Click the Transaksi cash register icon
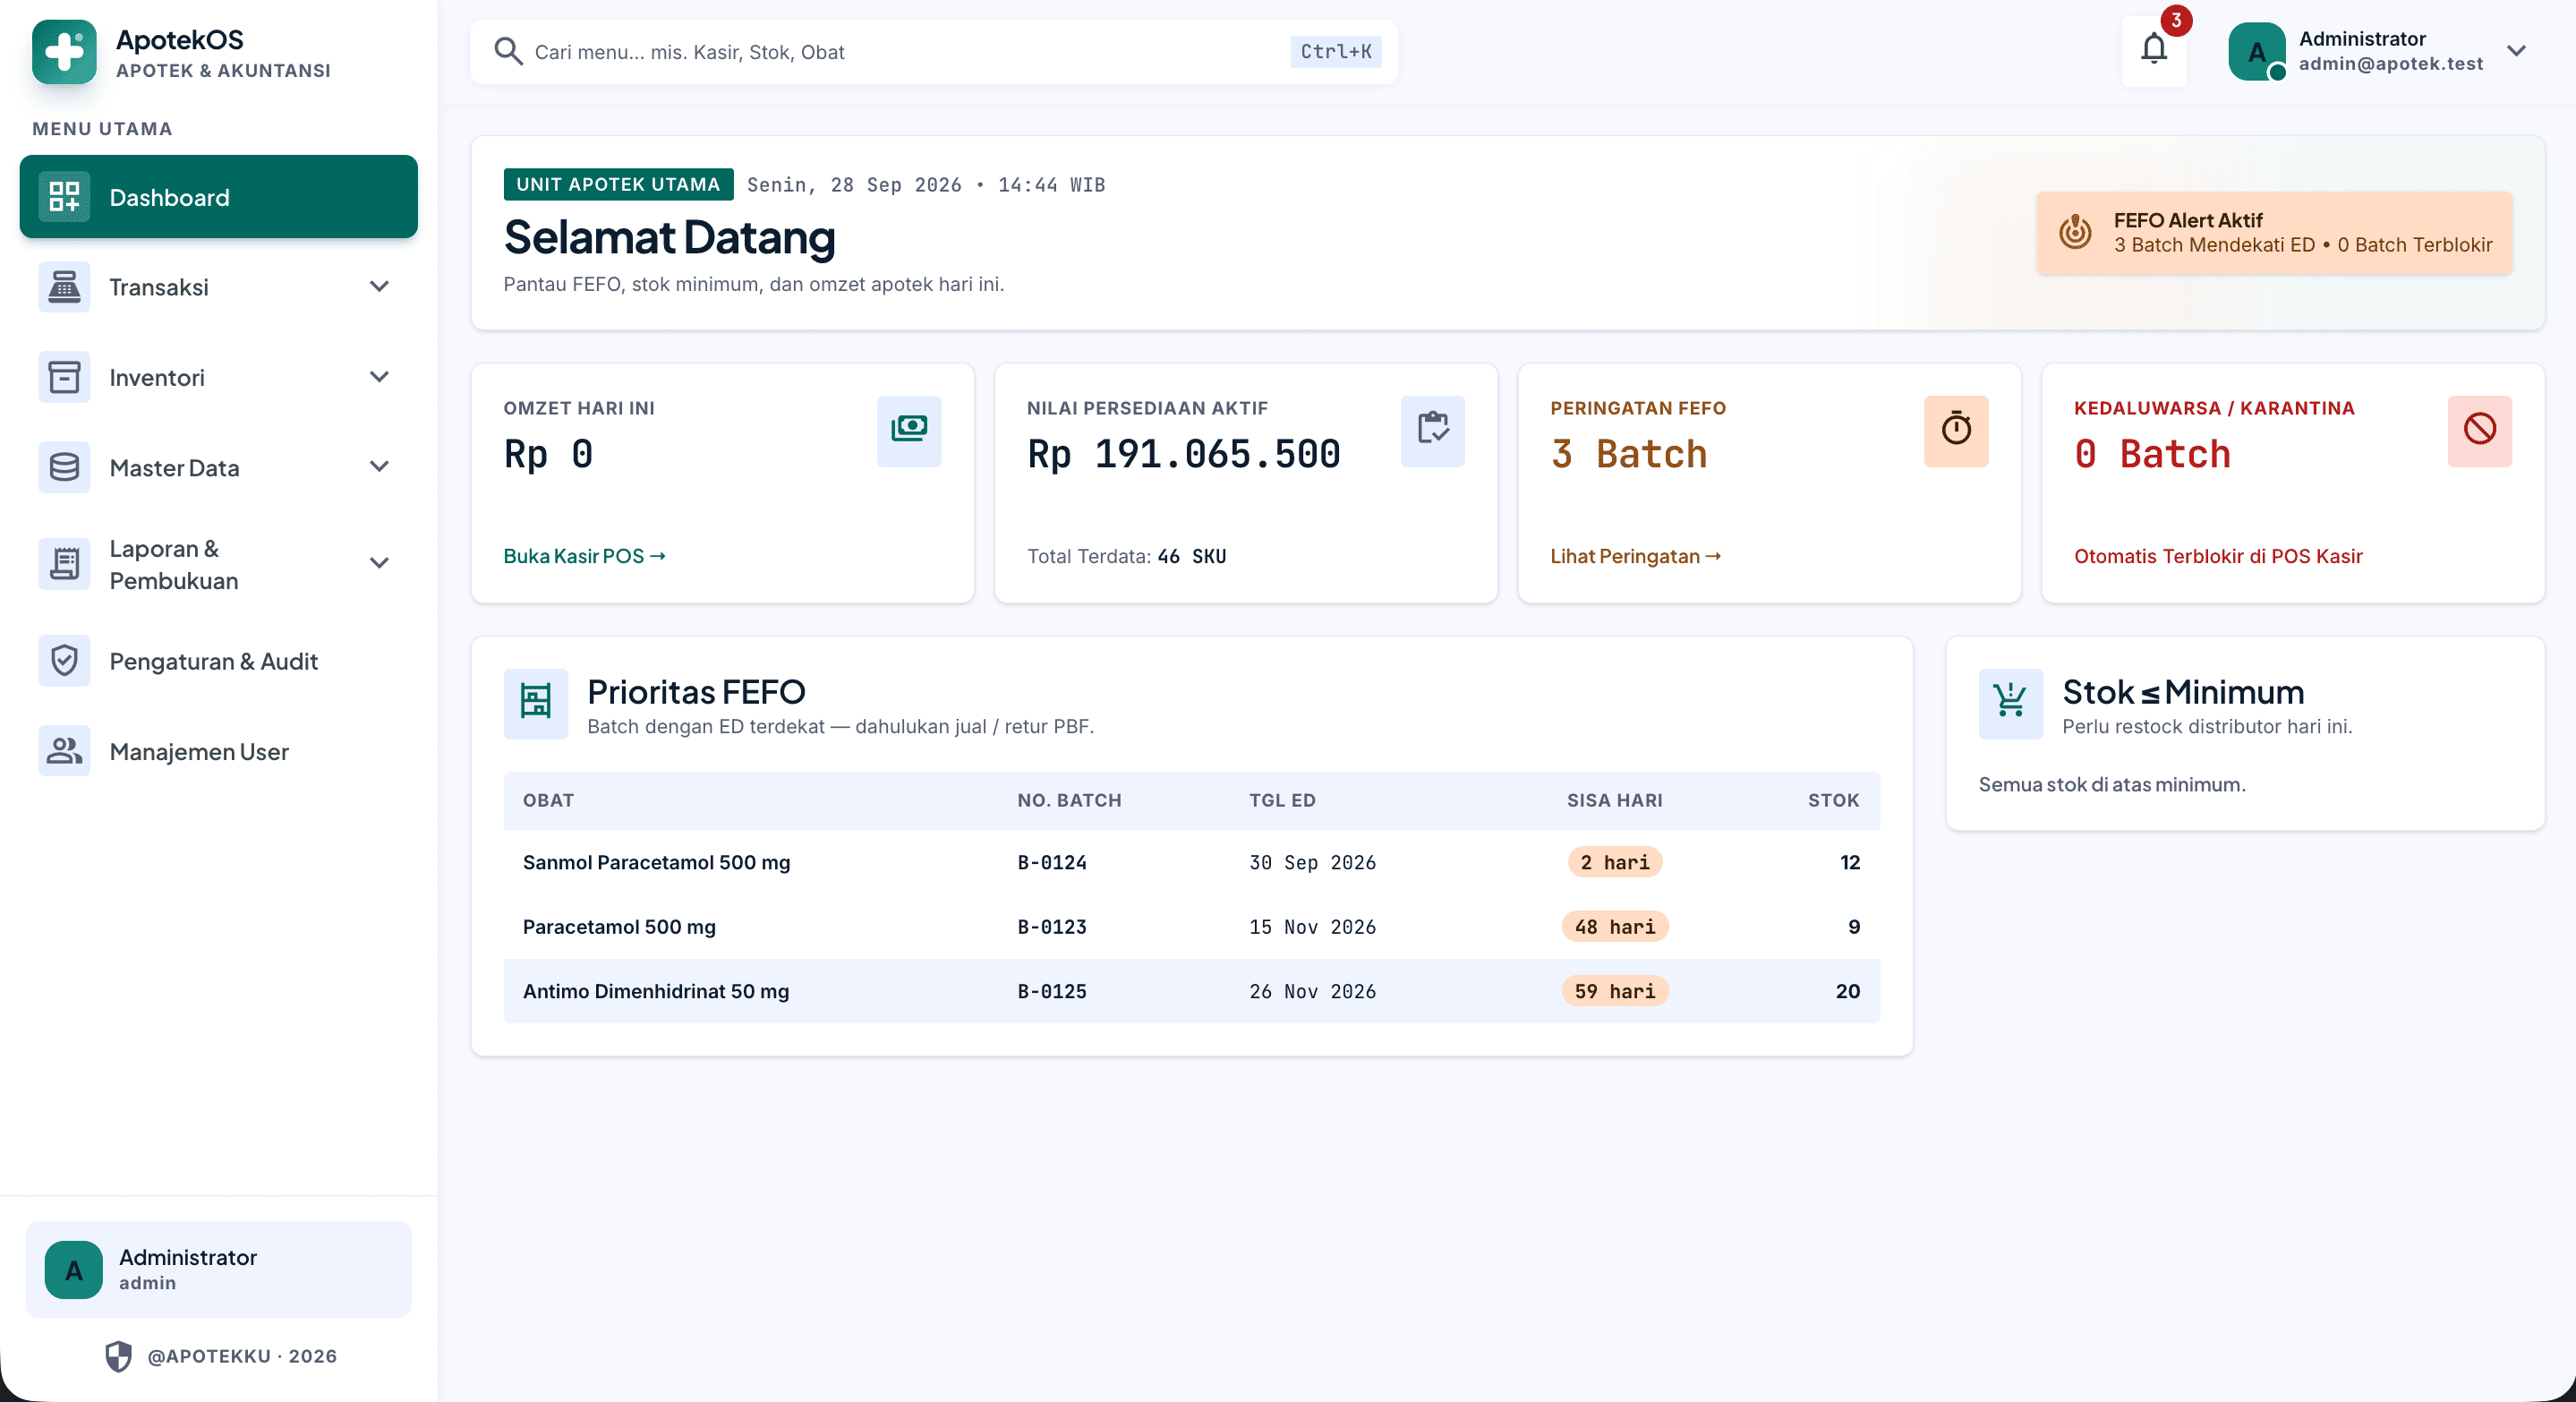The image size is (2576, 1402). pos(64,287)
